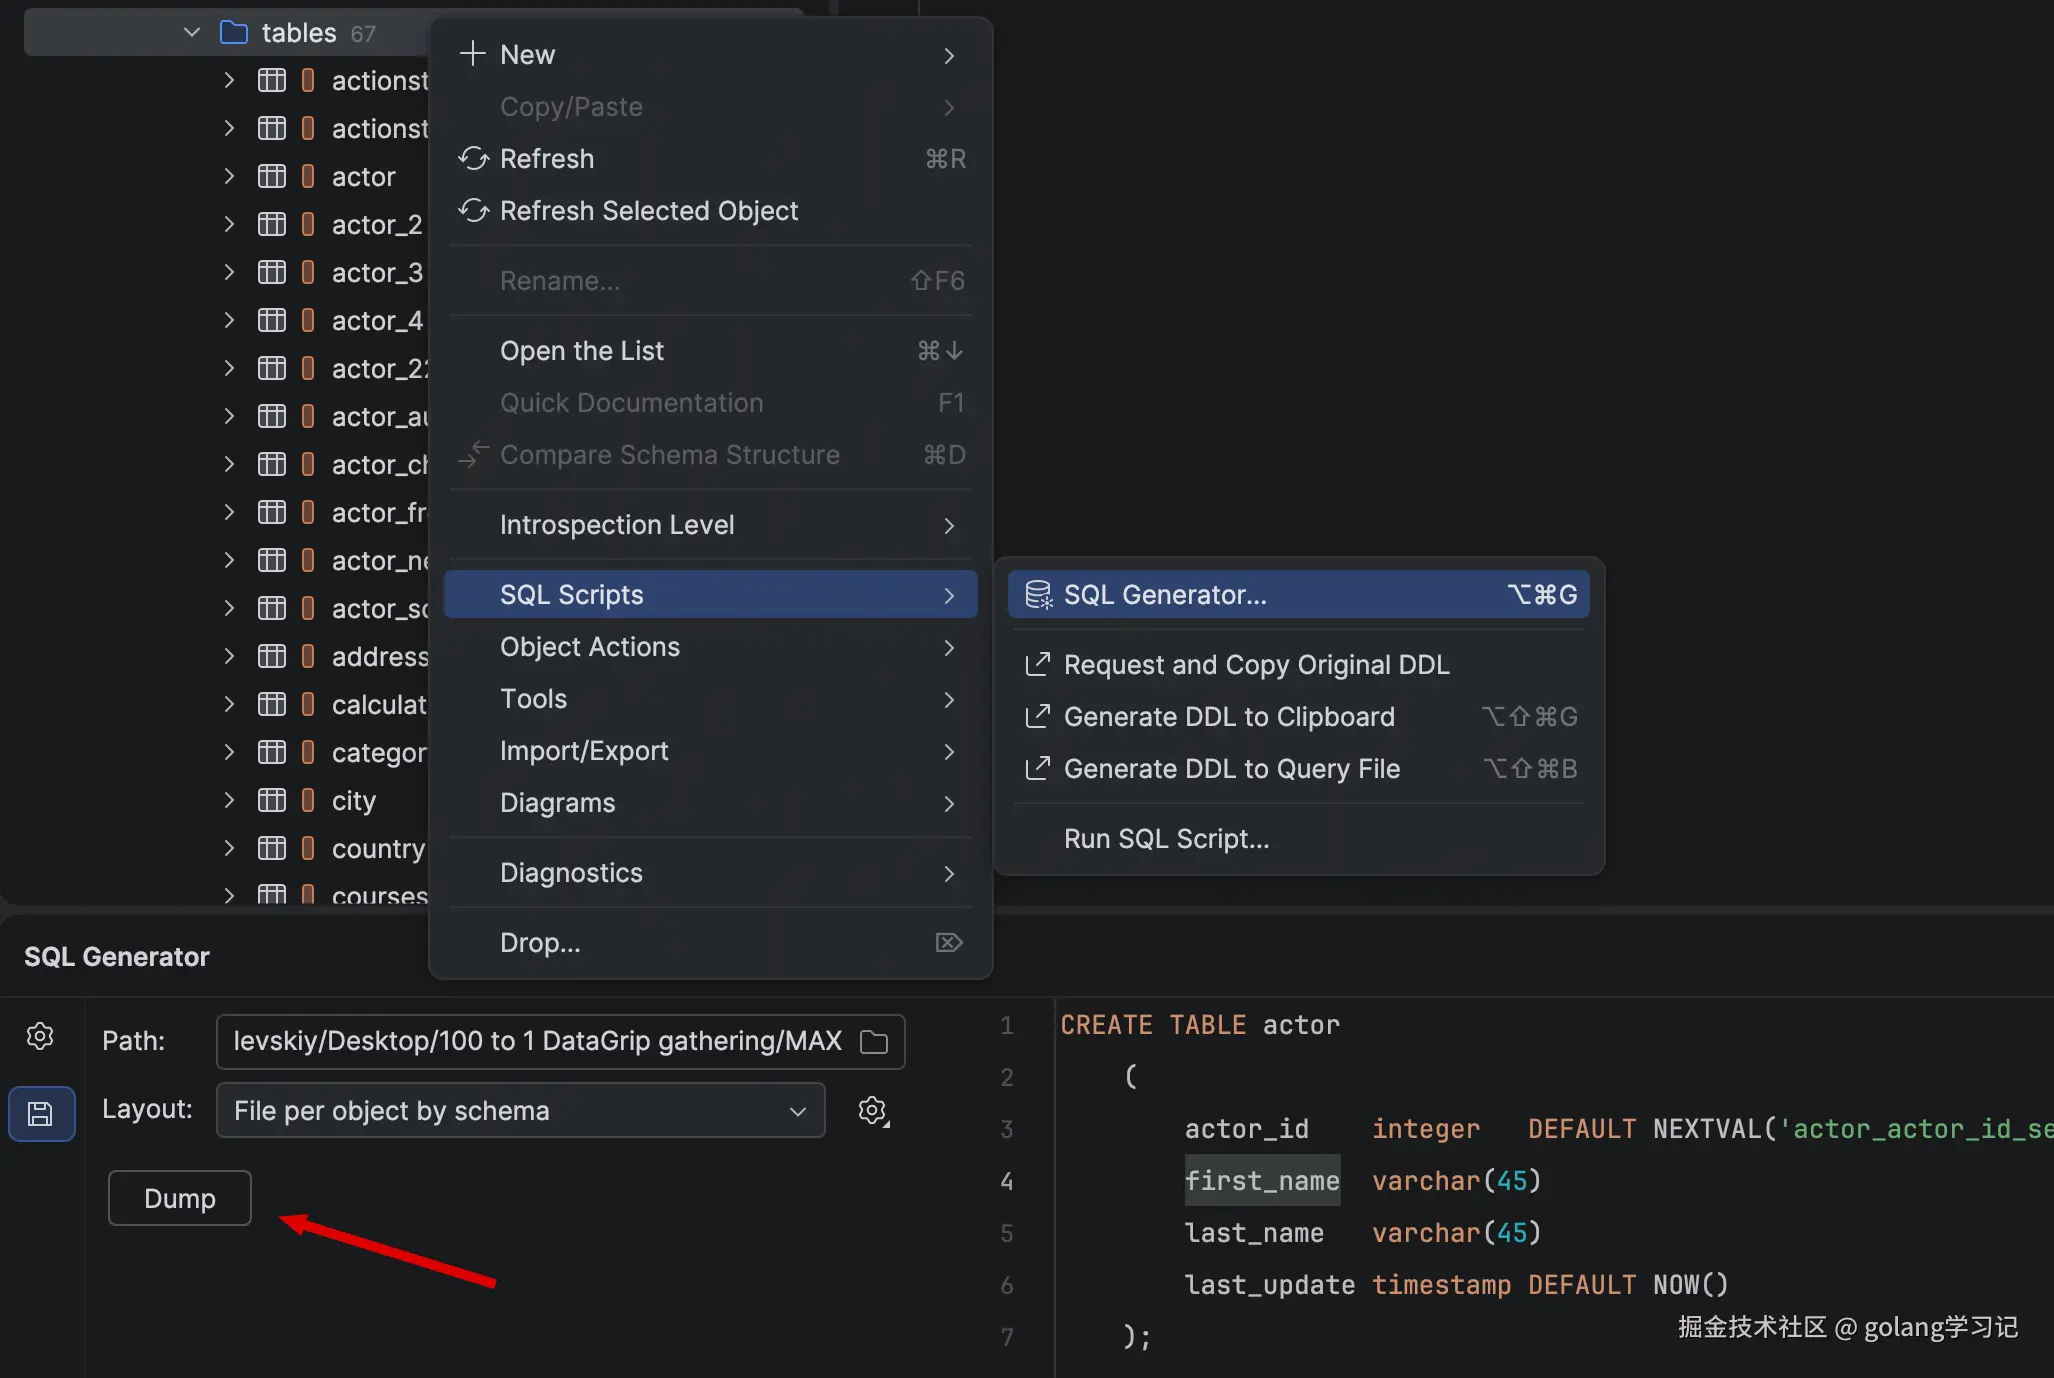Click the Refresh arrows icon in menu

[473, 159]
